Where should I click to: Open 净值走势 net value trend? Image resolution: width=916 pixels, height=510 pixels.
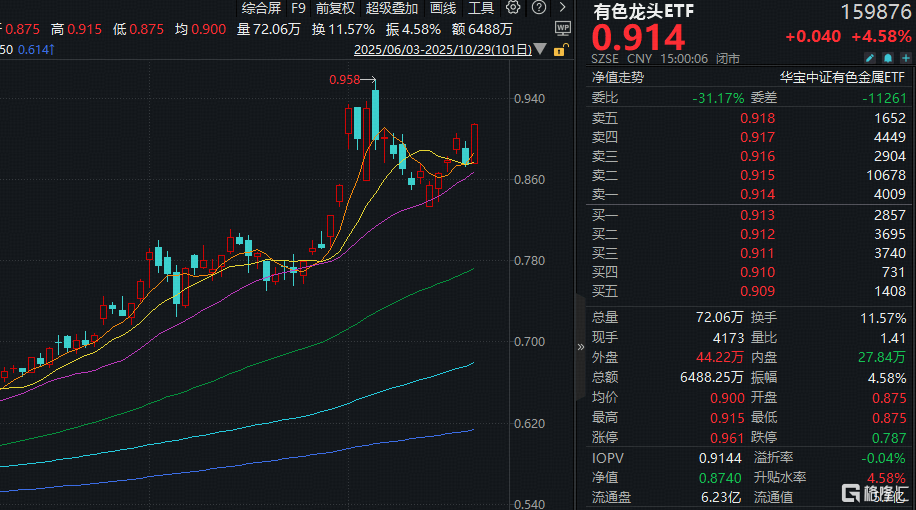coord(618,77)
